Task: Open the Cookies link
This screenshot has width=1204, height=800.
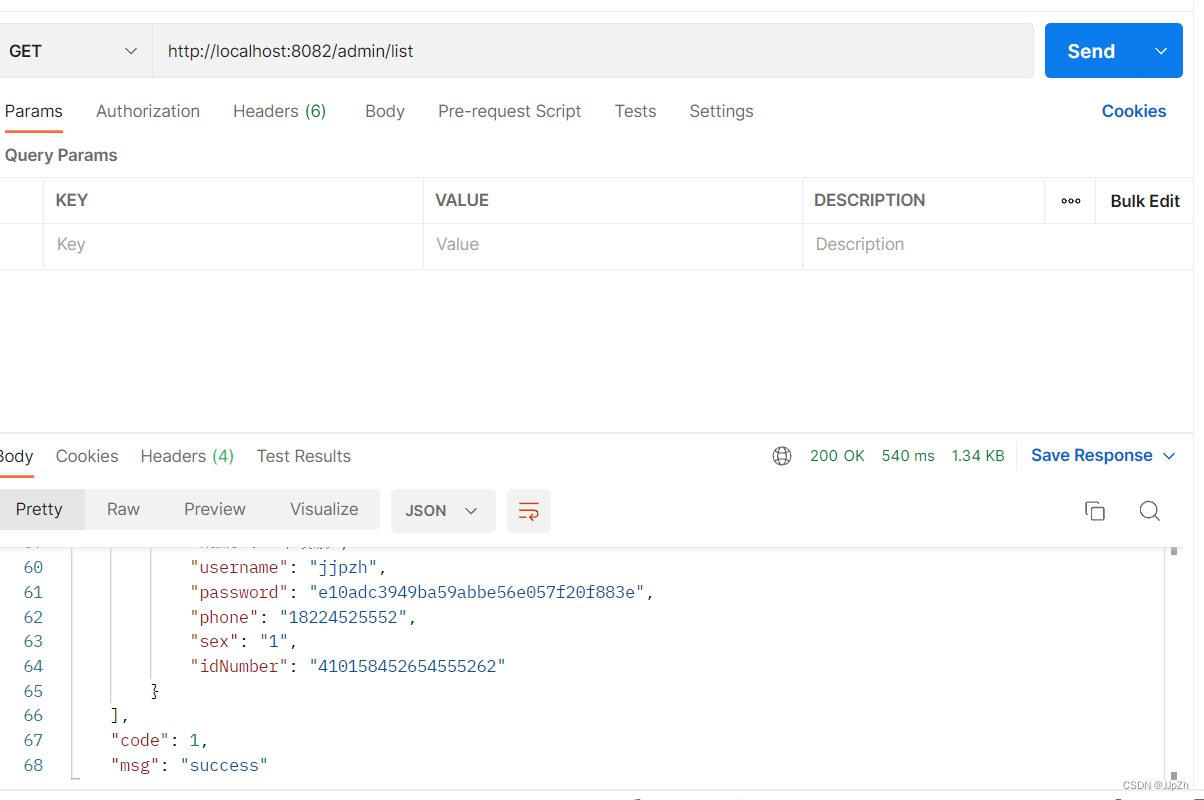Action: click(1134, 111)
